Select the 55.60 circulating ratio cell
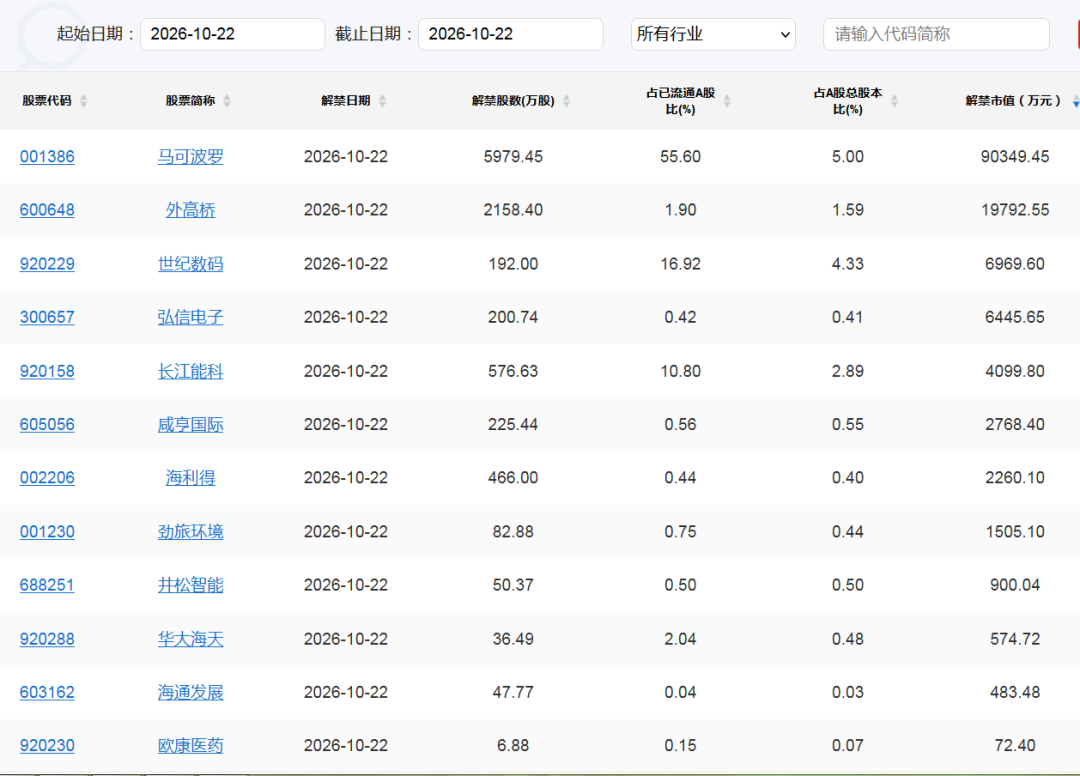The image size is (1080, 776). coord(681,157)
